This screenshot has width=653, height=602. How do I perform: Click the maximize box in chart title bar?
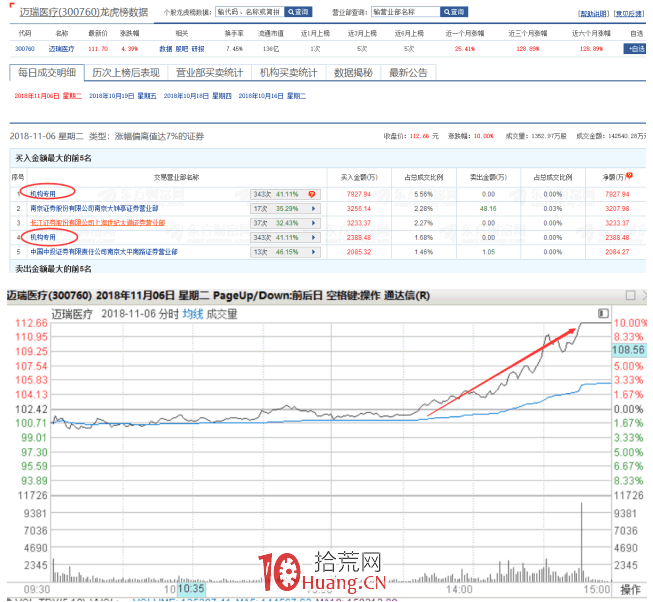(631, 296)
